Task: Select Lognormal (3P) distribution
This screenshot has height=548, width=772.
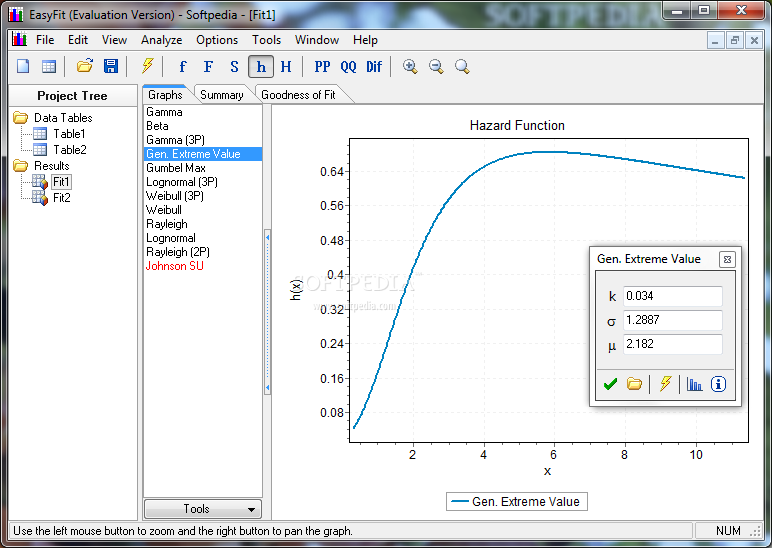Action: pyautogui.click(x=202, y=182)
